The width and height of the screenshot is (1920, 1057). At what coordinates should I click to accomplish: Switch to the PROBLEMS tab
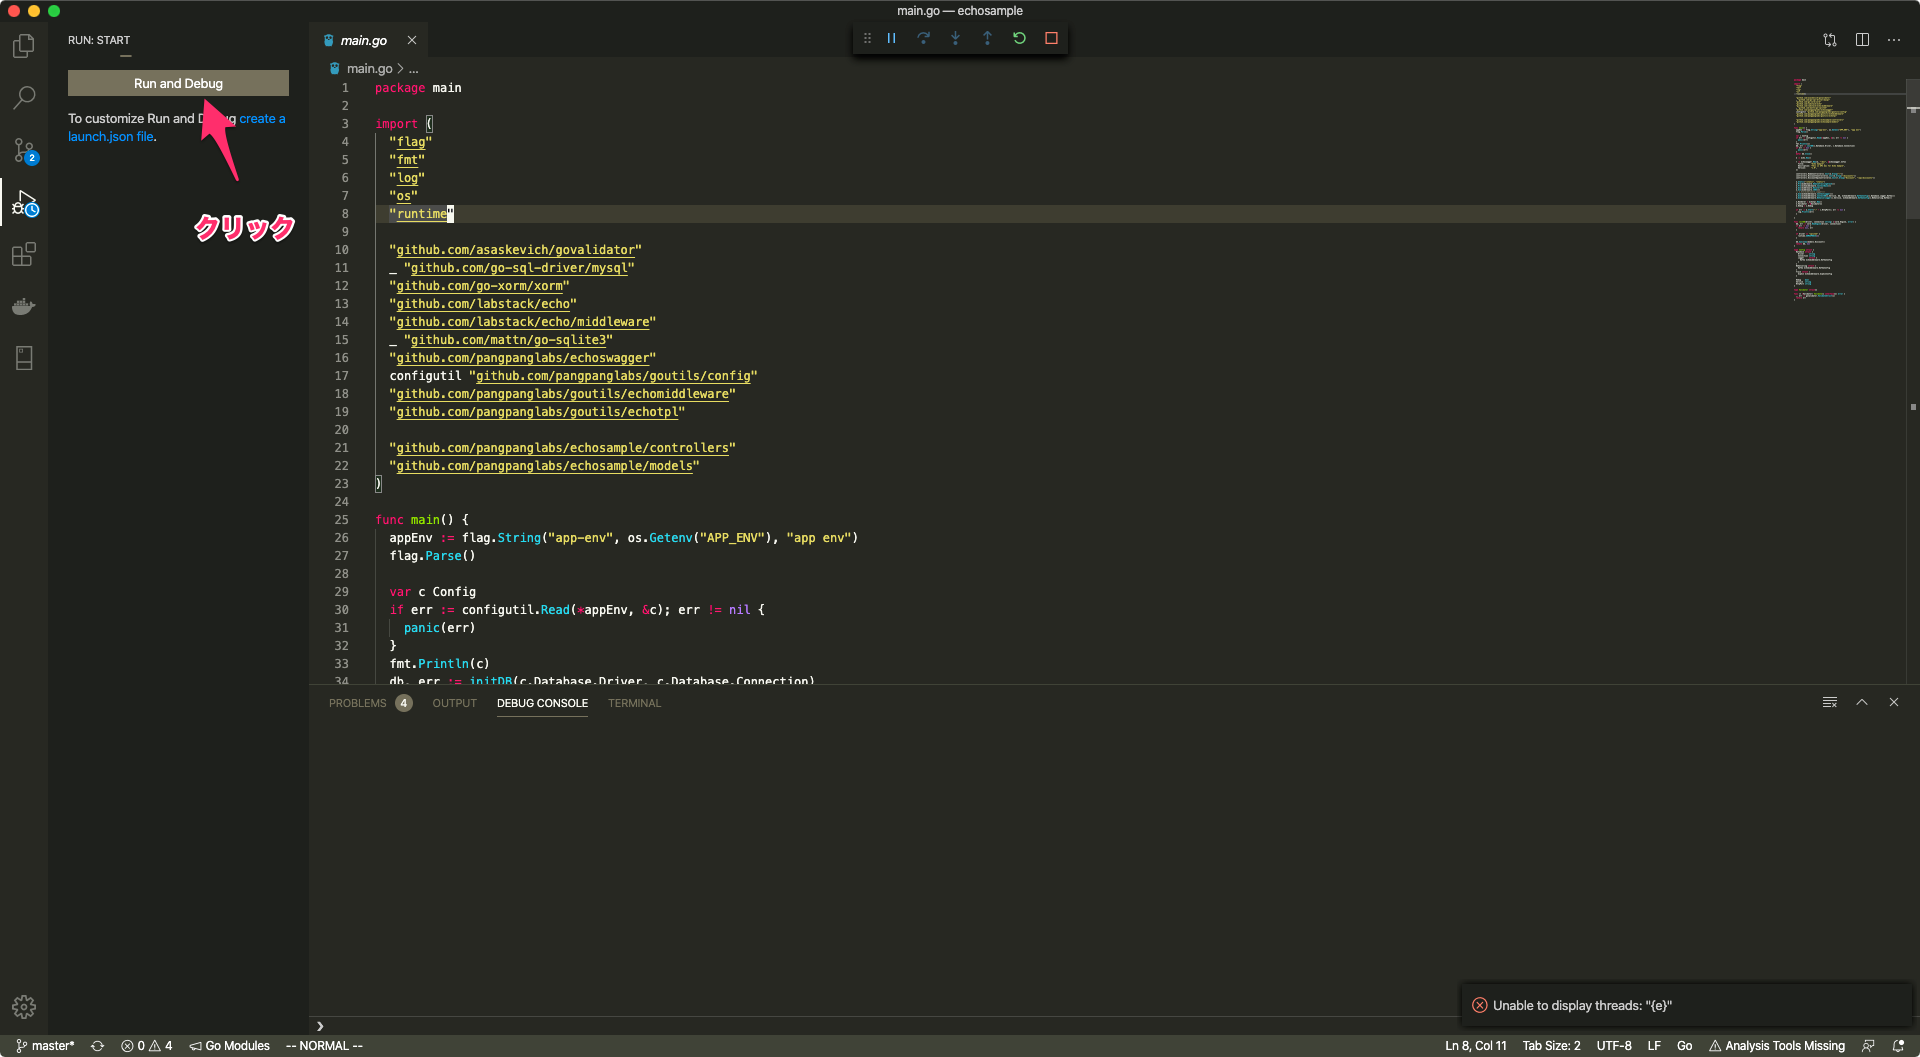click(357, 703)
